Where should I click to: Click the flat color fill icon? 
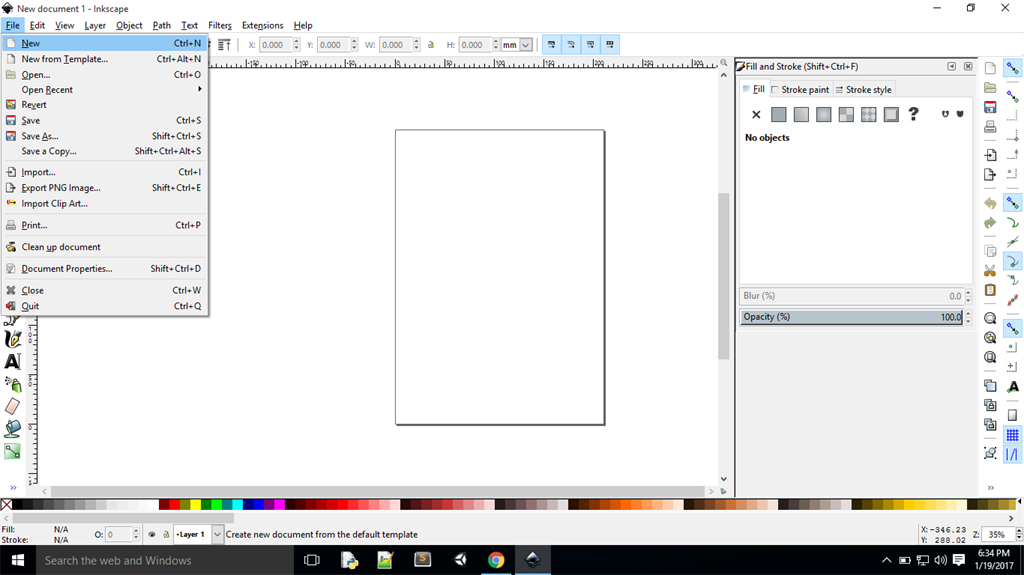[779, 115]
